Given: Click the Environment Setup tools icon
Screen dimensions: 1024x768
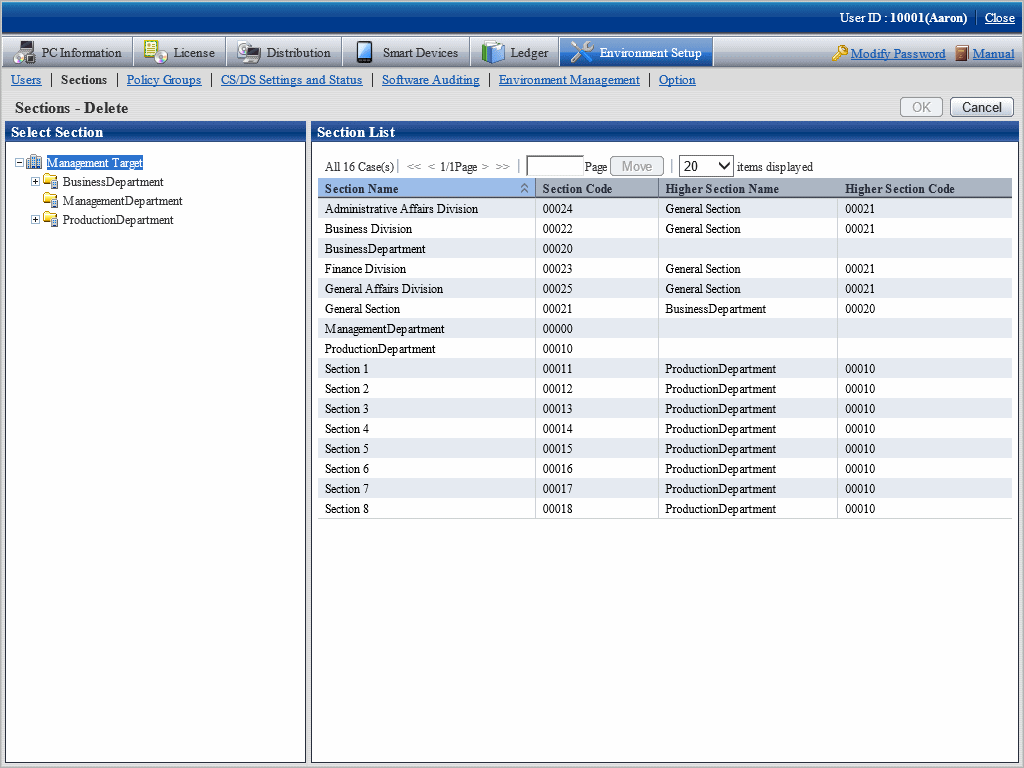Looking at the screenshot, I should [581, 52].
